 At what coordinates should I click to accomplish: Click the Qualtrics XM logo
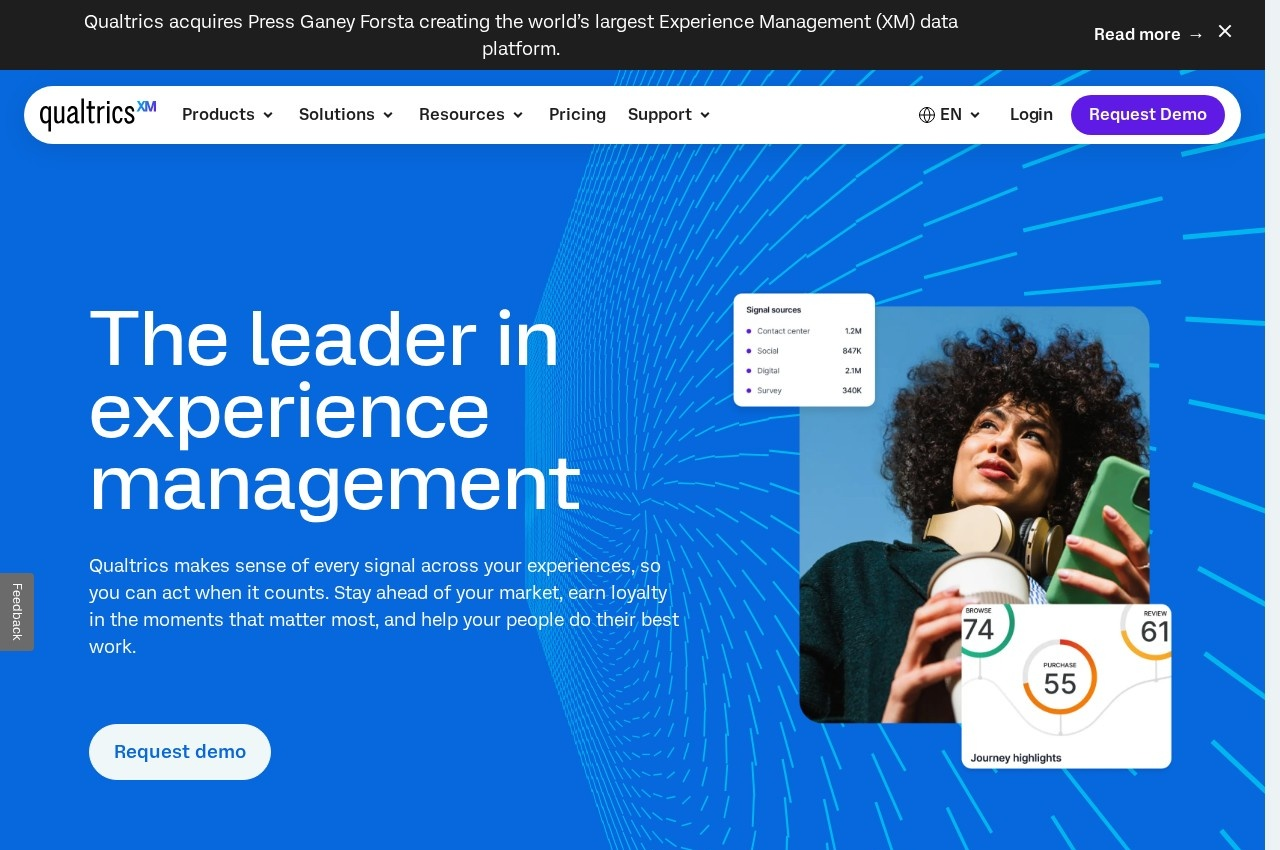pyautogui.click(x=98, y=114)
